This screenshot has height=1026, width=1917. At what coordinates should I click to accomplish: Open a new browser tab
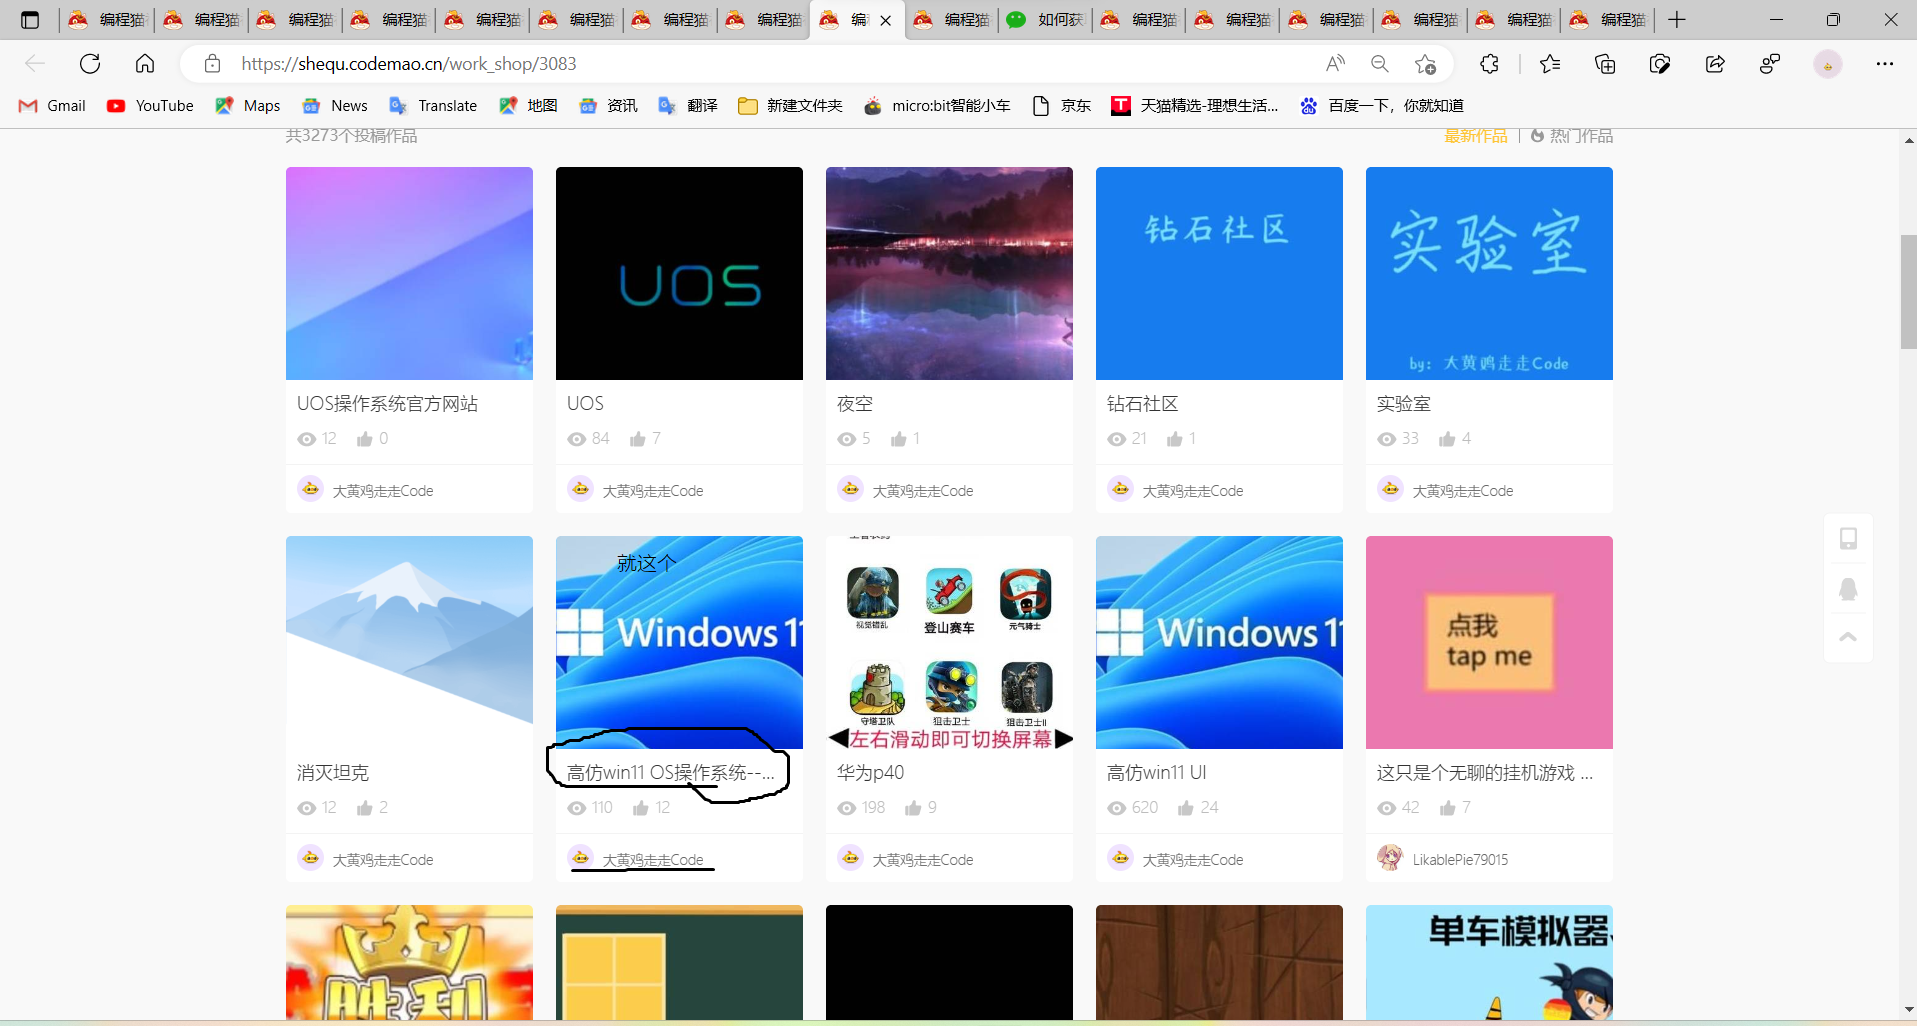click(x=1677, y=20)
